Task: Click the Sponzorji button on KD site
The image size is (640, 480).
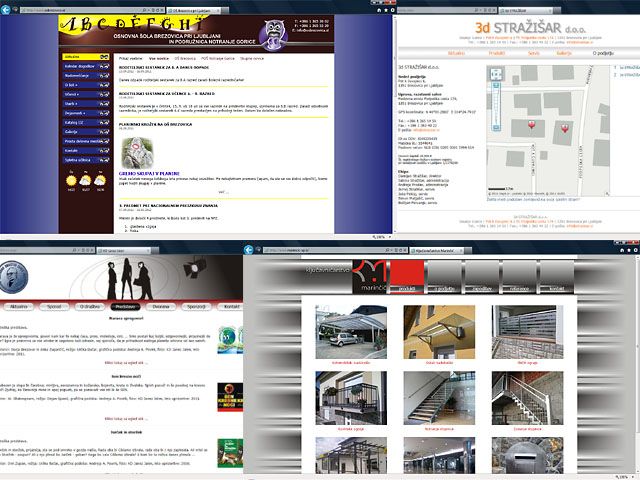Action: 196,307
